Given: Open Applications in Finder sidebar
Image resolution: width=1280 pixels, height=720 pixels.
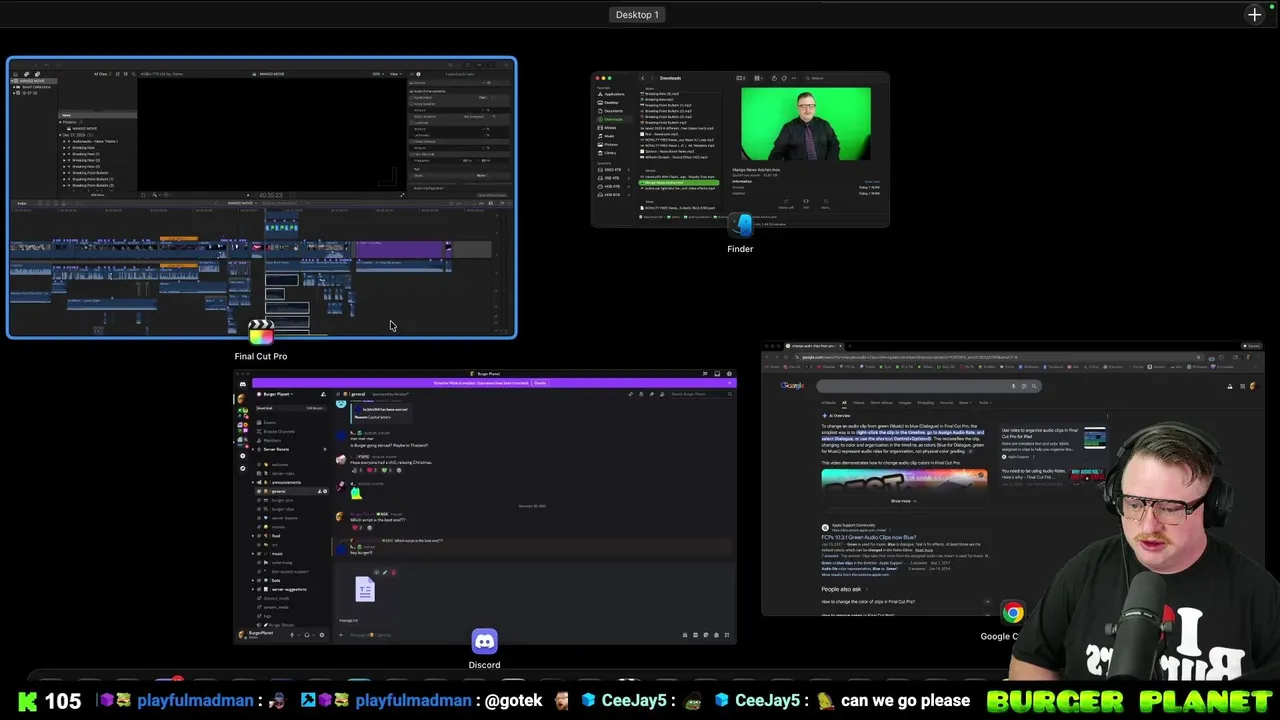Looking at the screenshot, I should point(612,94).
